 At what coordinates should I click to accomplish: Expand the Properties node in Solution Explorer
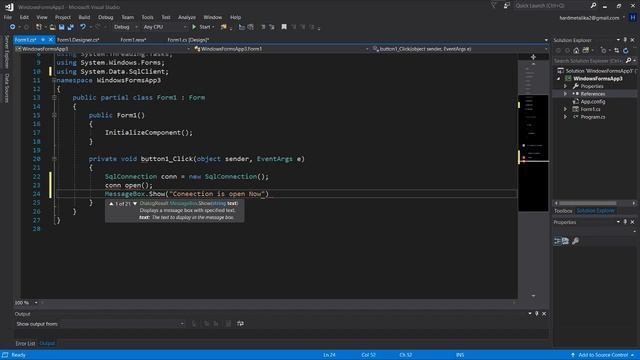point(565,87)
